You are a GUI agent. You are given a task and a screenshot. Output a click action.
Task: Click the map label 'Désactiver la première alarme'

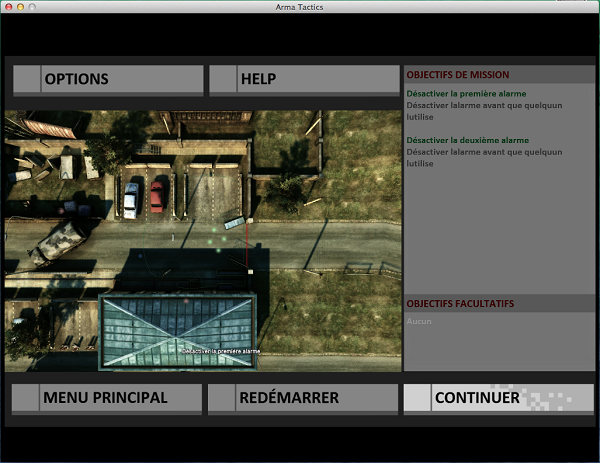coord(221,351)
